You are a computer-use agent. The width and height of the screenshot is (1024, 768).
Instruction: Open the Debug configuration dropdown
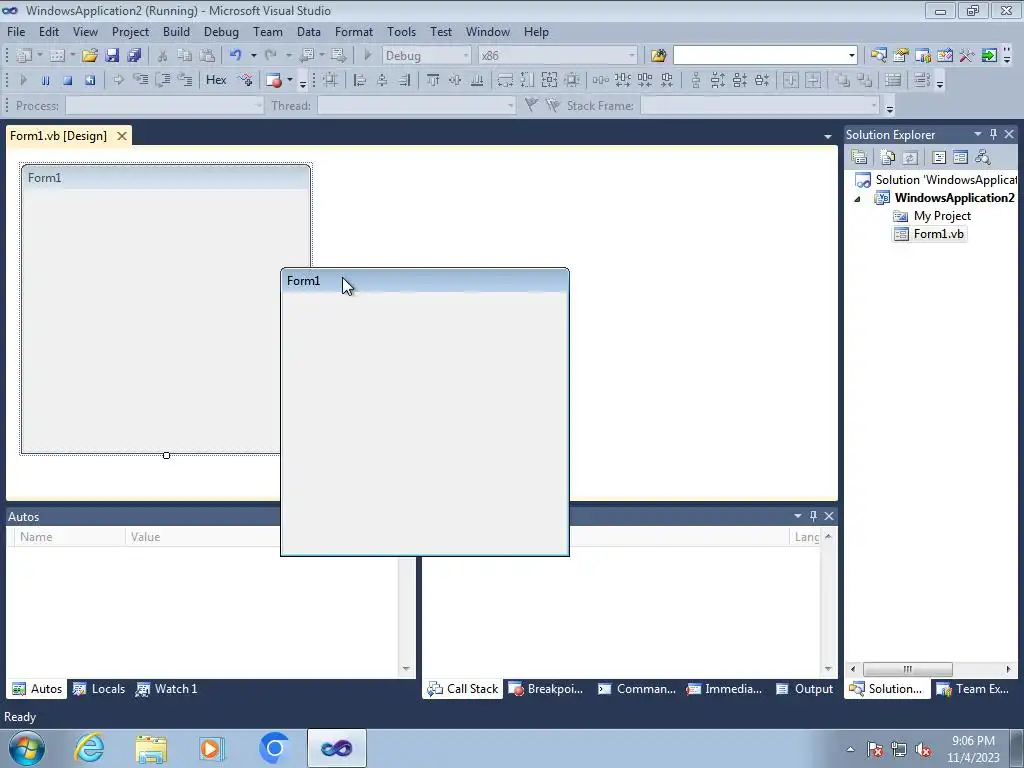point(466,56)
